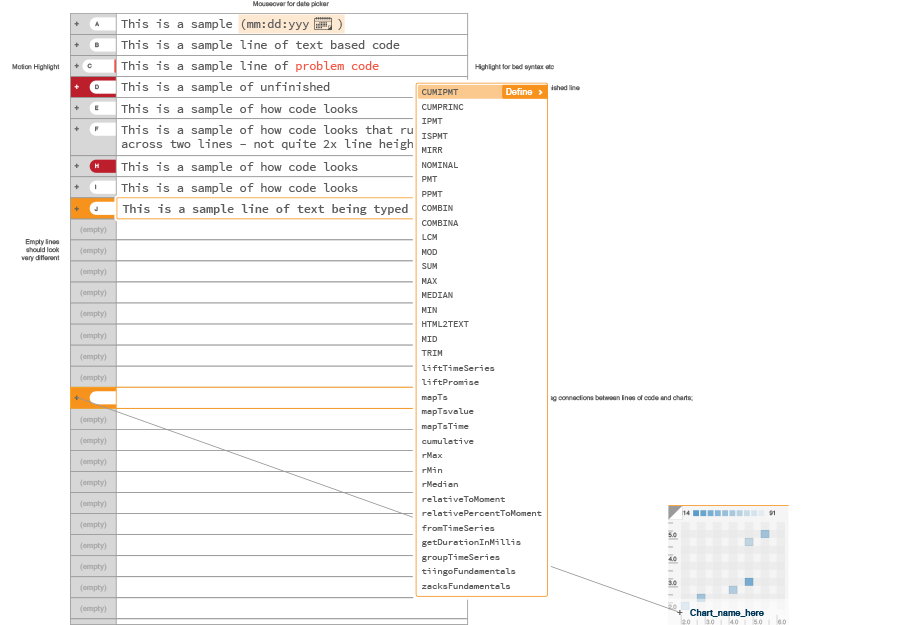
Task: Click the red 'problem code' text
Action: coord(337,66)
